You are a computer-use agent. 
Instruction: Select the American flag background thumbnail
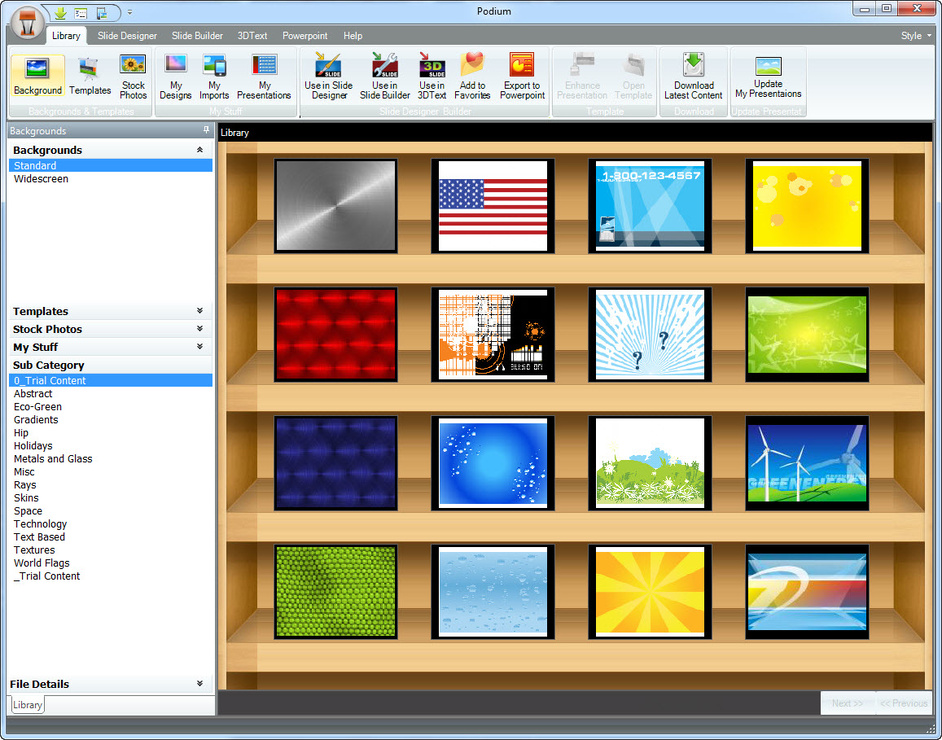[493, 204]
